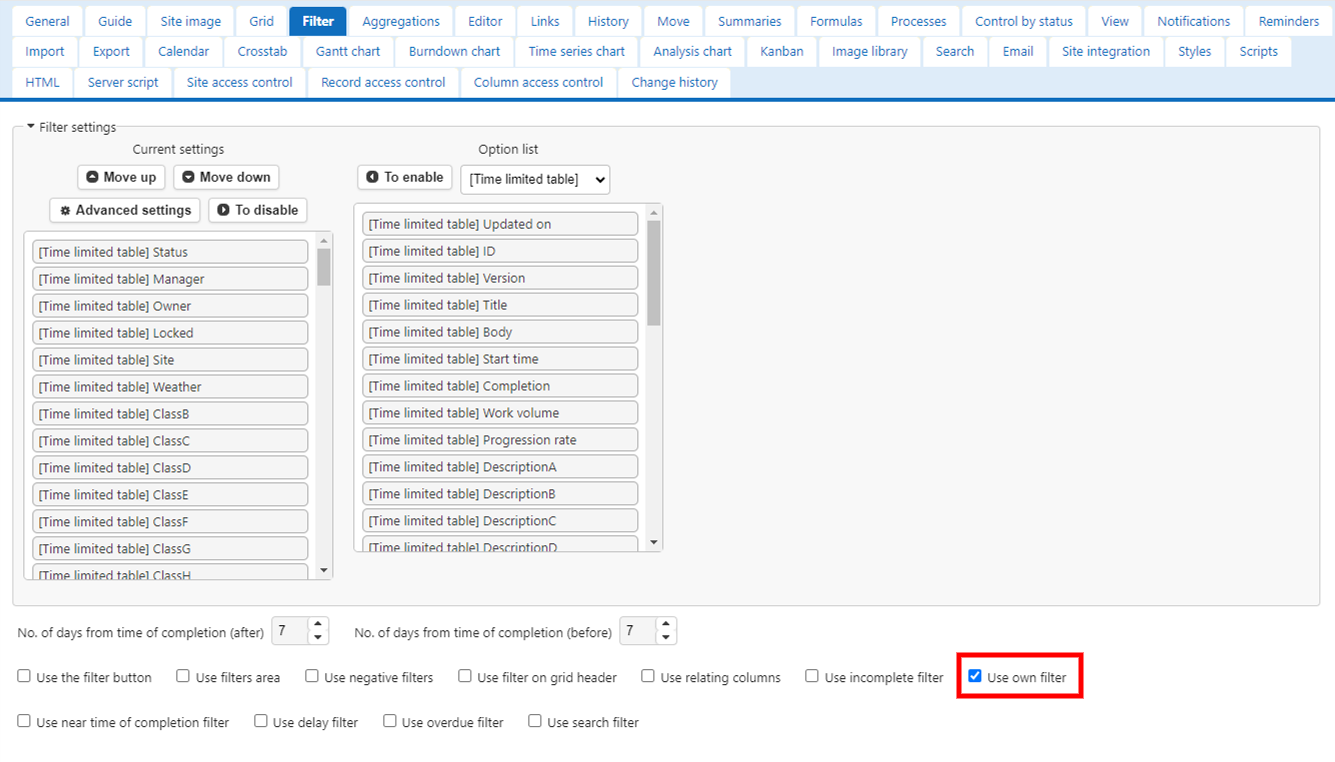Select Status in current settings list
Screen dimensions: 1335x762
click(x=170, y=252)
